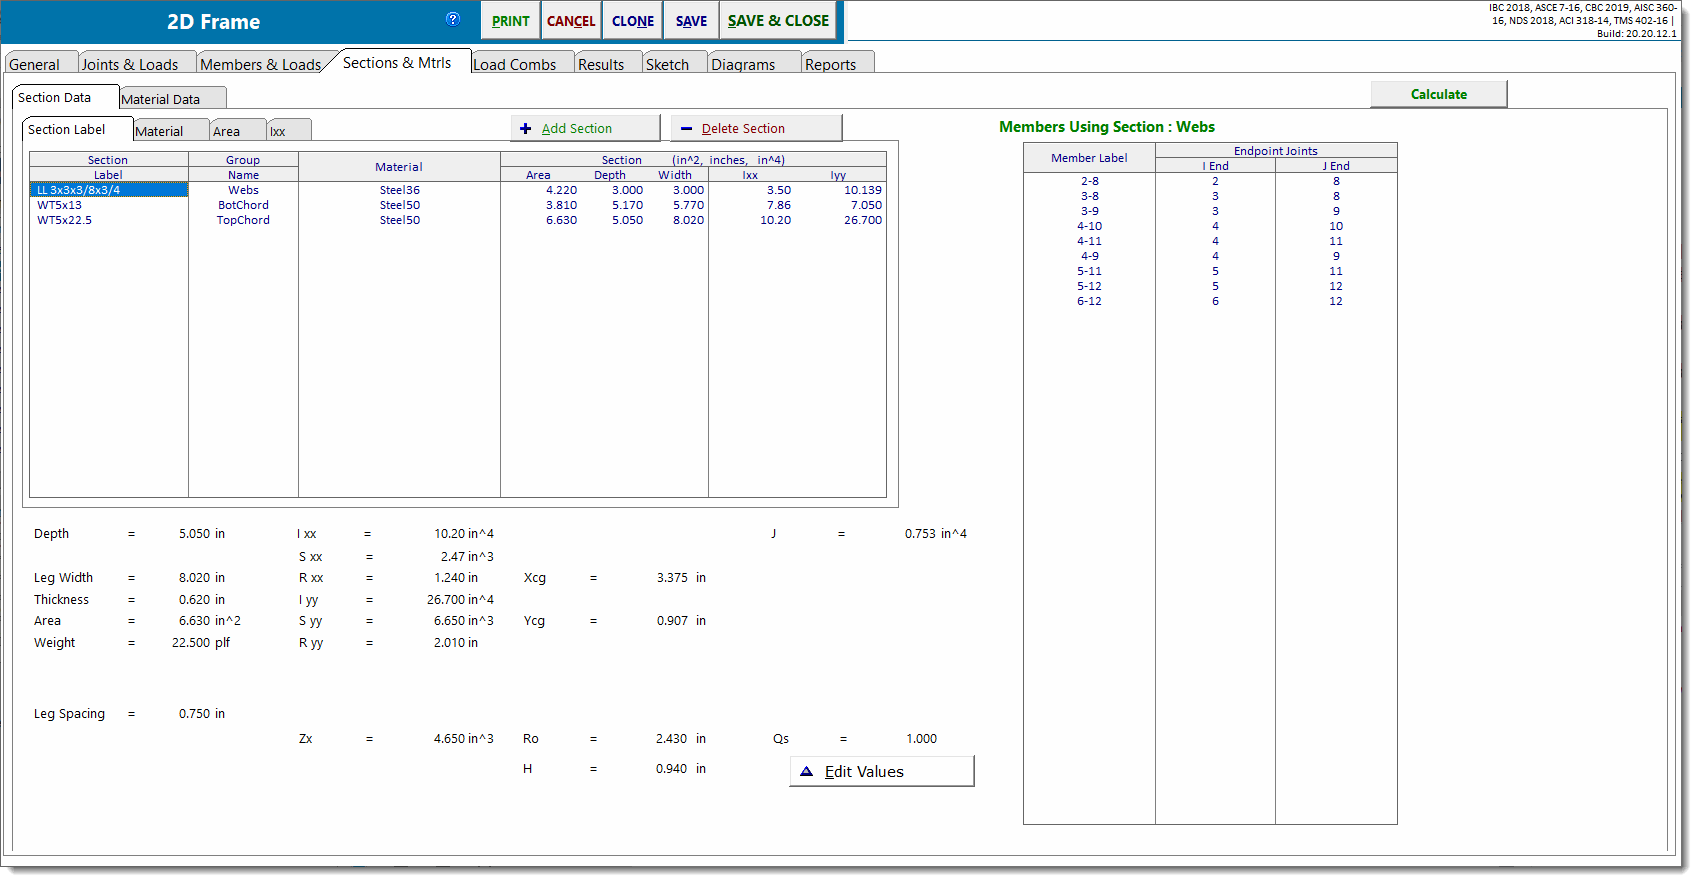
Task: Select the LL 3x3x3/8x3/4 section label
Action: [79, 190]
